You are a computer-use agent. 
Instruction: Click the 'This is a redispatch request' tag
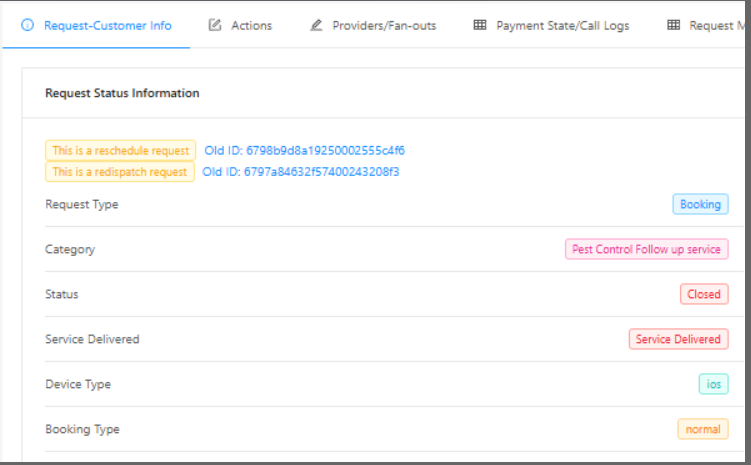pos(119,171)
